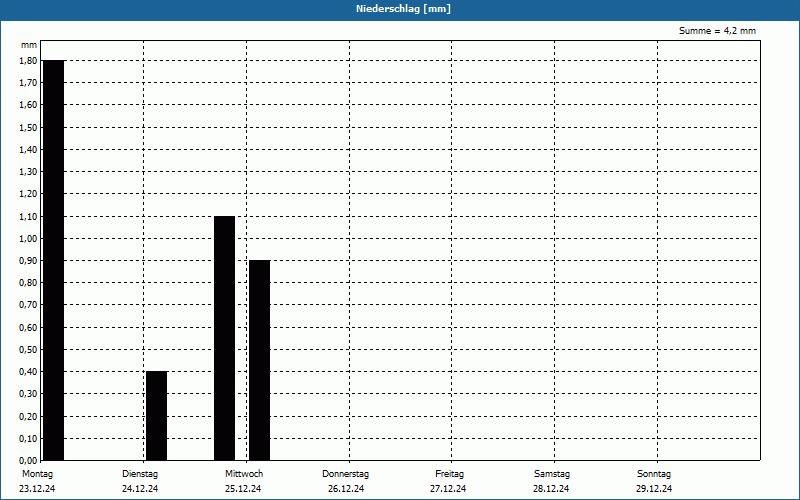Click the date 29.12.24
The width and height of the screenshot is (800, 500).
coord(654,489)
